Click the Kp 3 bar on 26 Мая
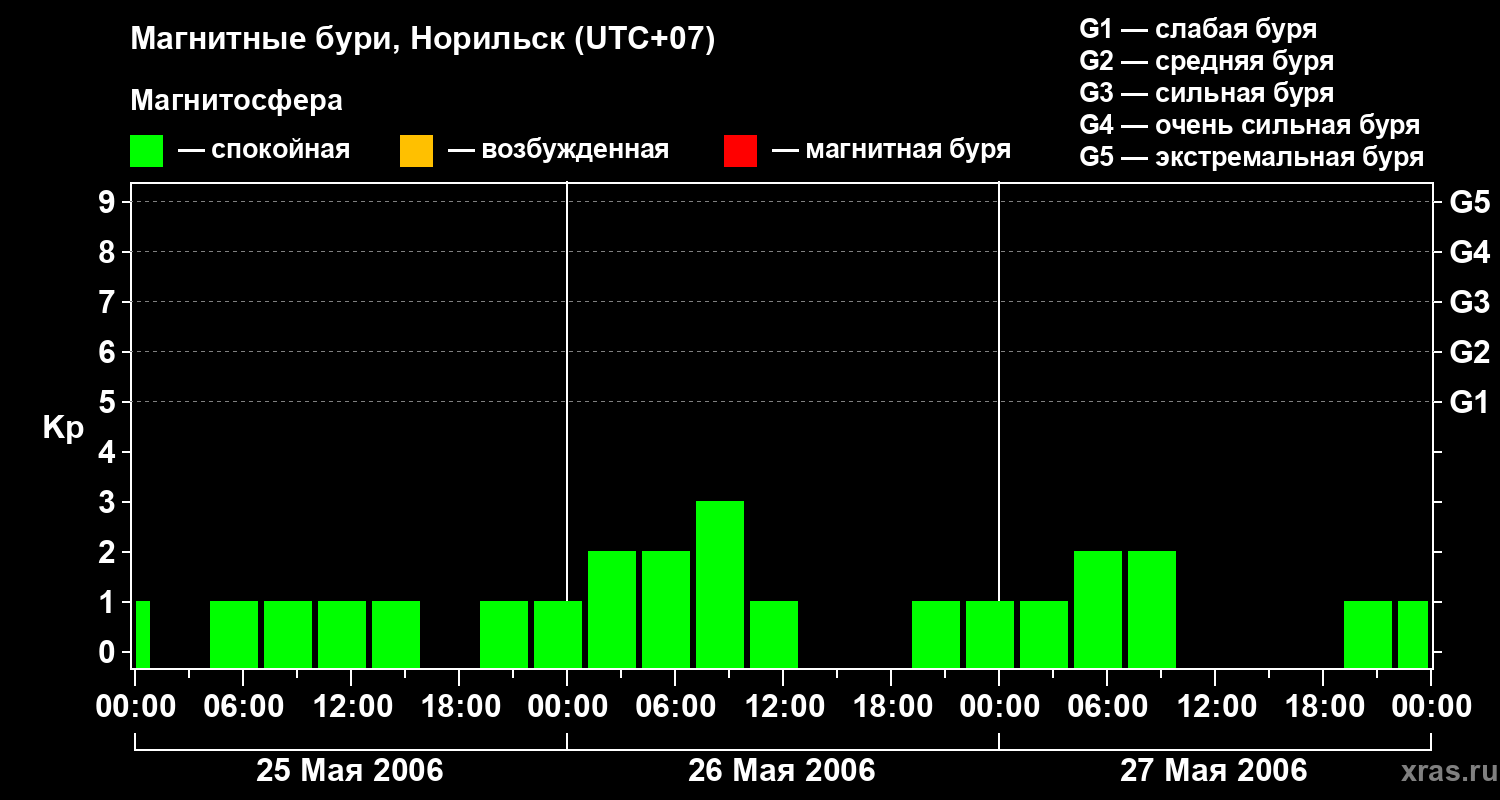Screen dimensions: 1500x800 720,584
